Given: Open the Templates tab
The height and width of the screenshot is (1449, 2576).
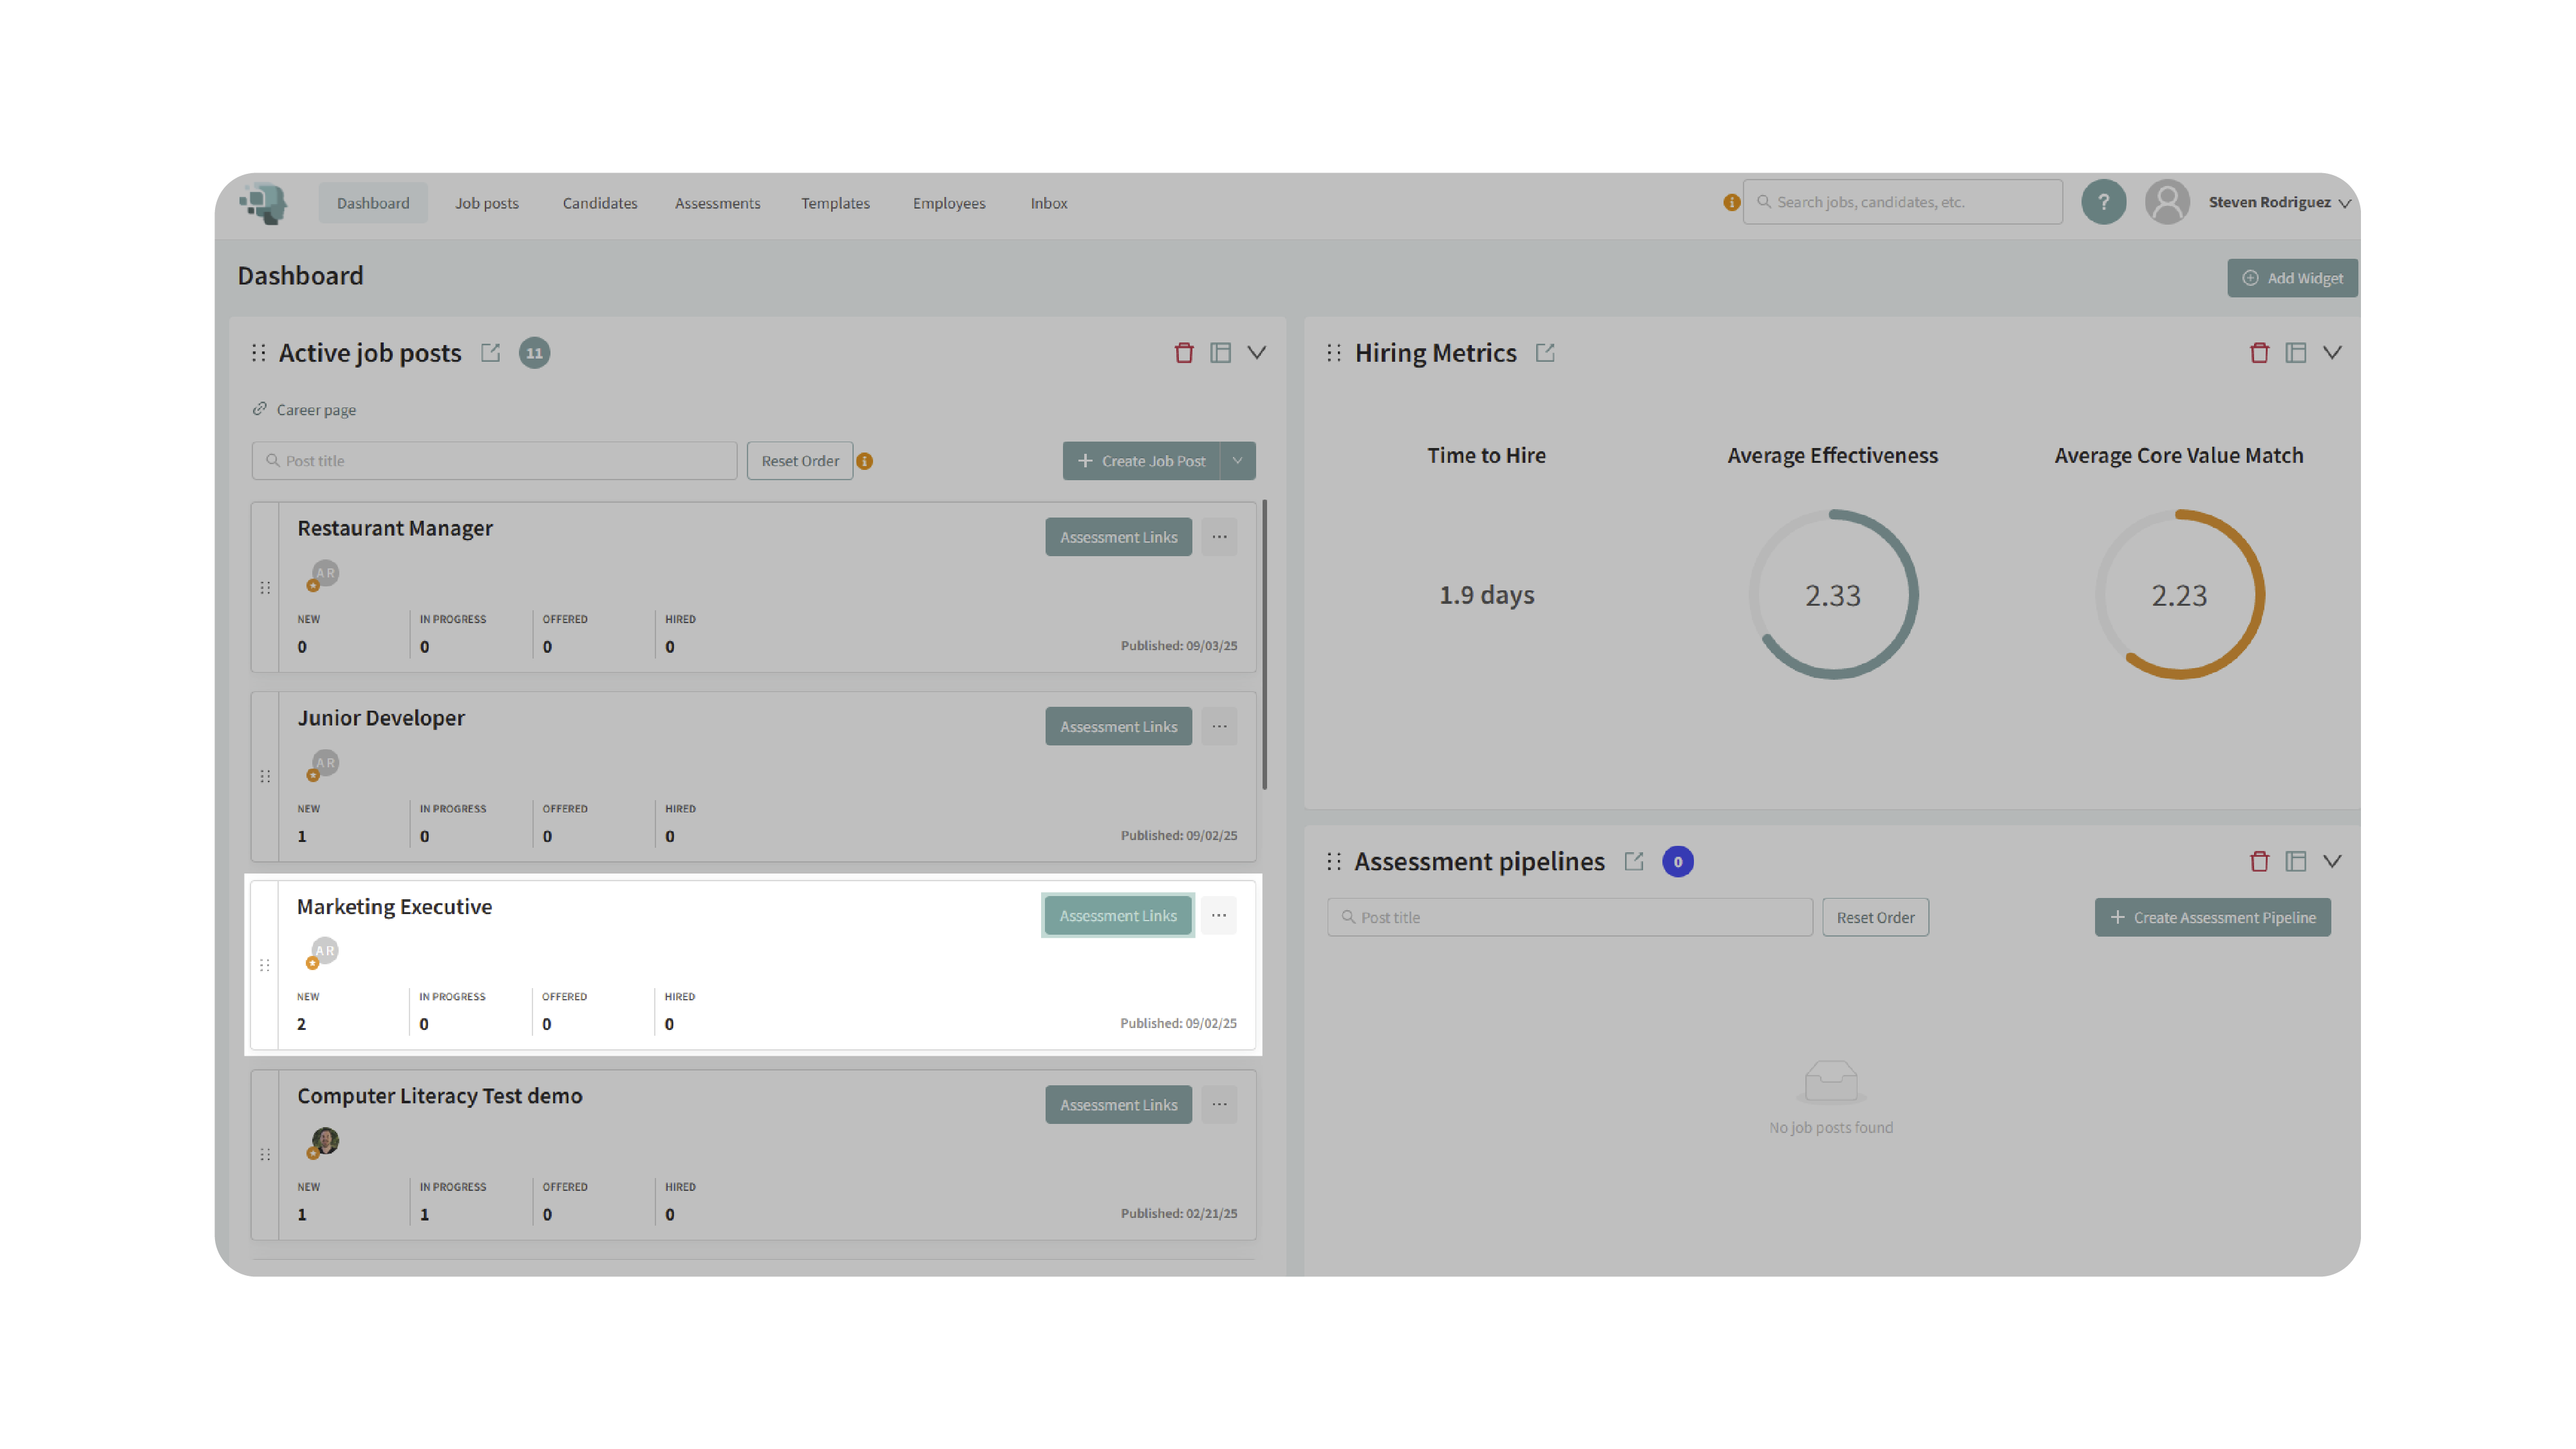Looking at the screenshot, I should click(x=835, y=203).
